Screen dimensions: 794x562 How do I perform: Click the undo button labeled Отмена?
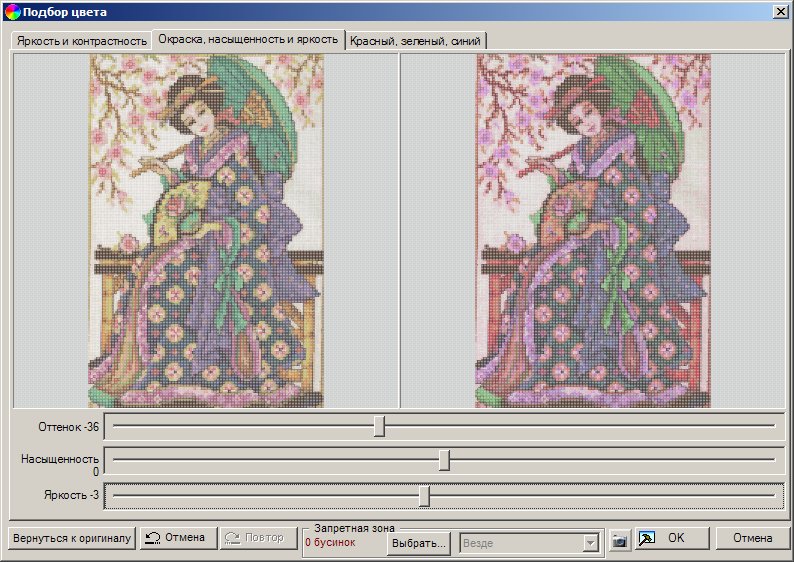click(177, 538)
